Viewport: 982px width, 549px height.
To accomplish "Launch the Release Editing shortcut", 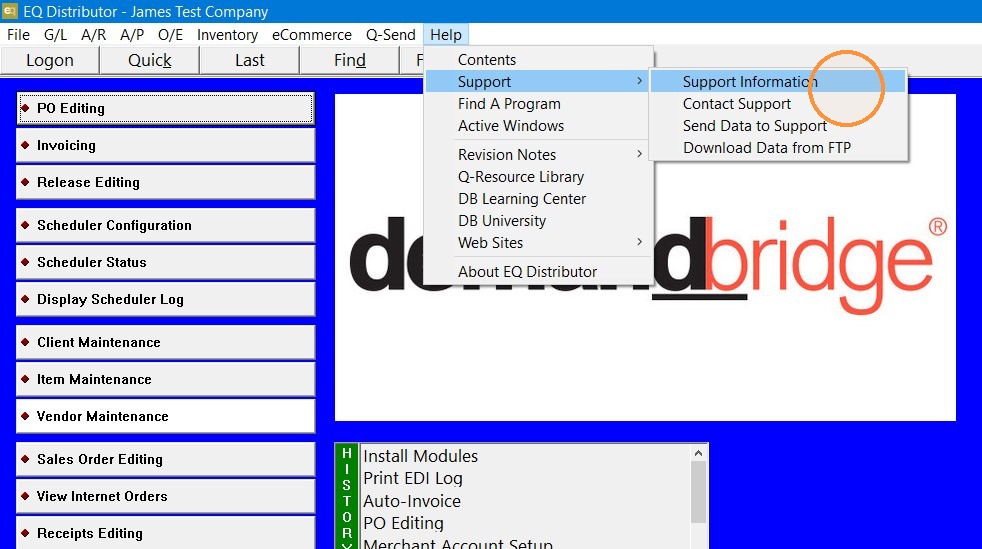I will coord(165,182).
